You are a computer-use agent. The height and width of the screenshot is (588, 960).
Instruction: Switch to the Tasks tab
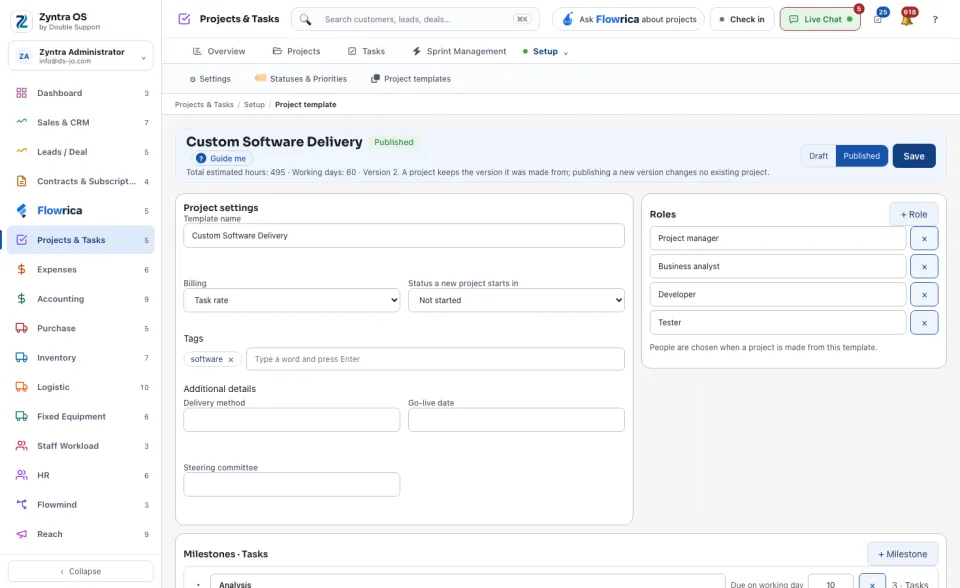click(366, 51)
